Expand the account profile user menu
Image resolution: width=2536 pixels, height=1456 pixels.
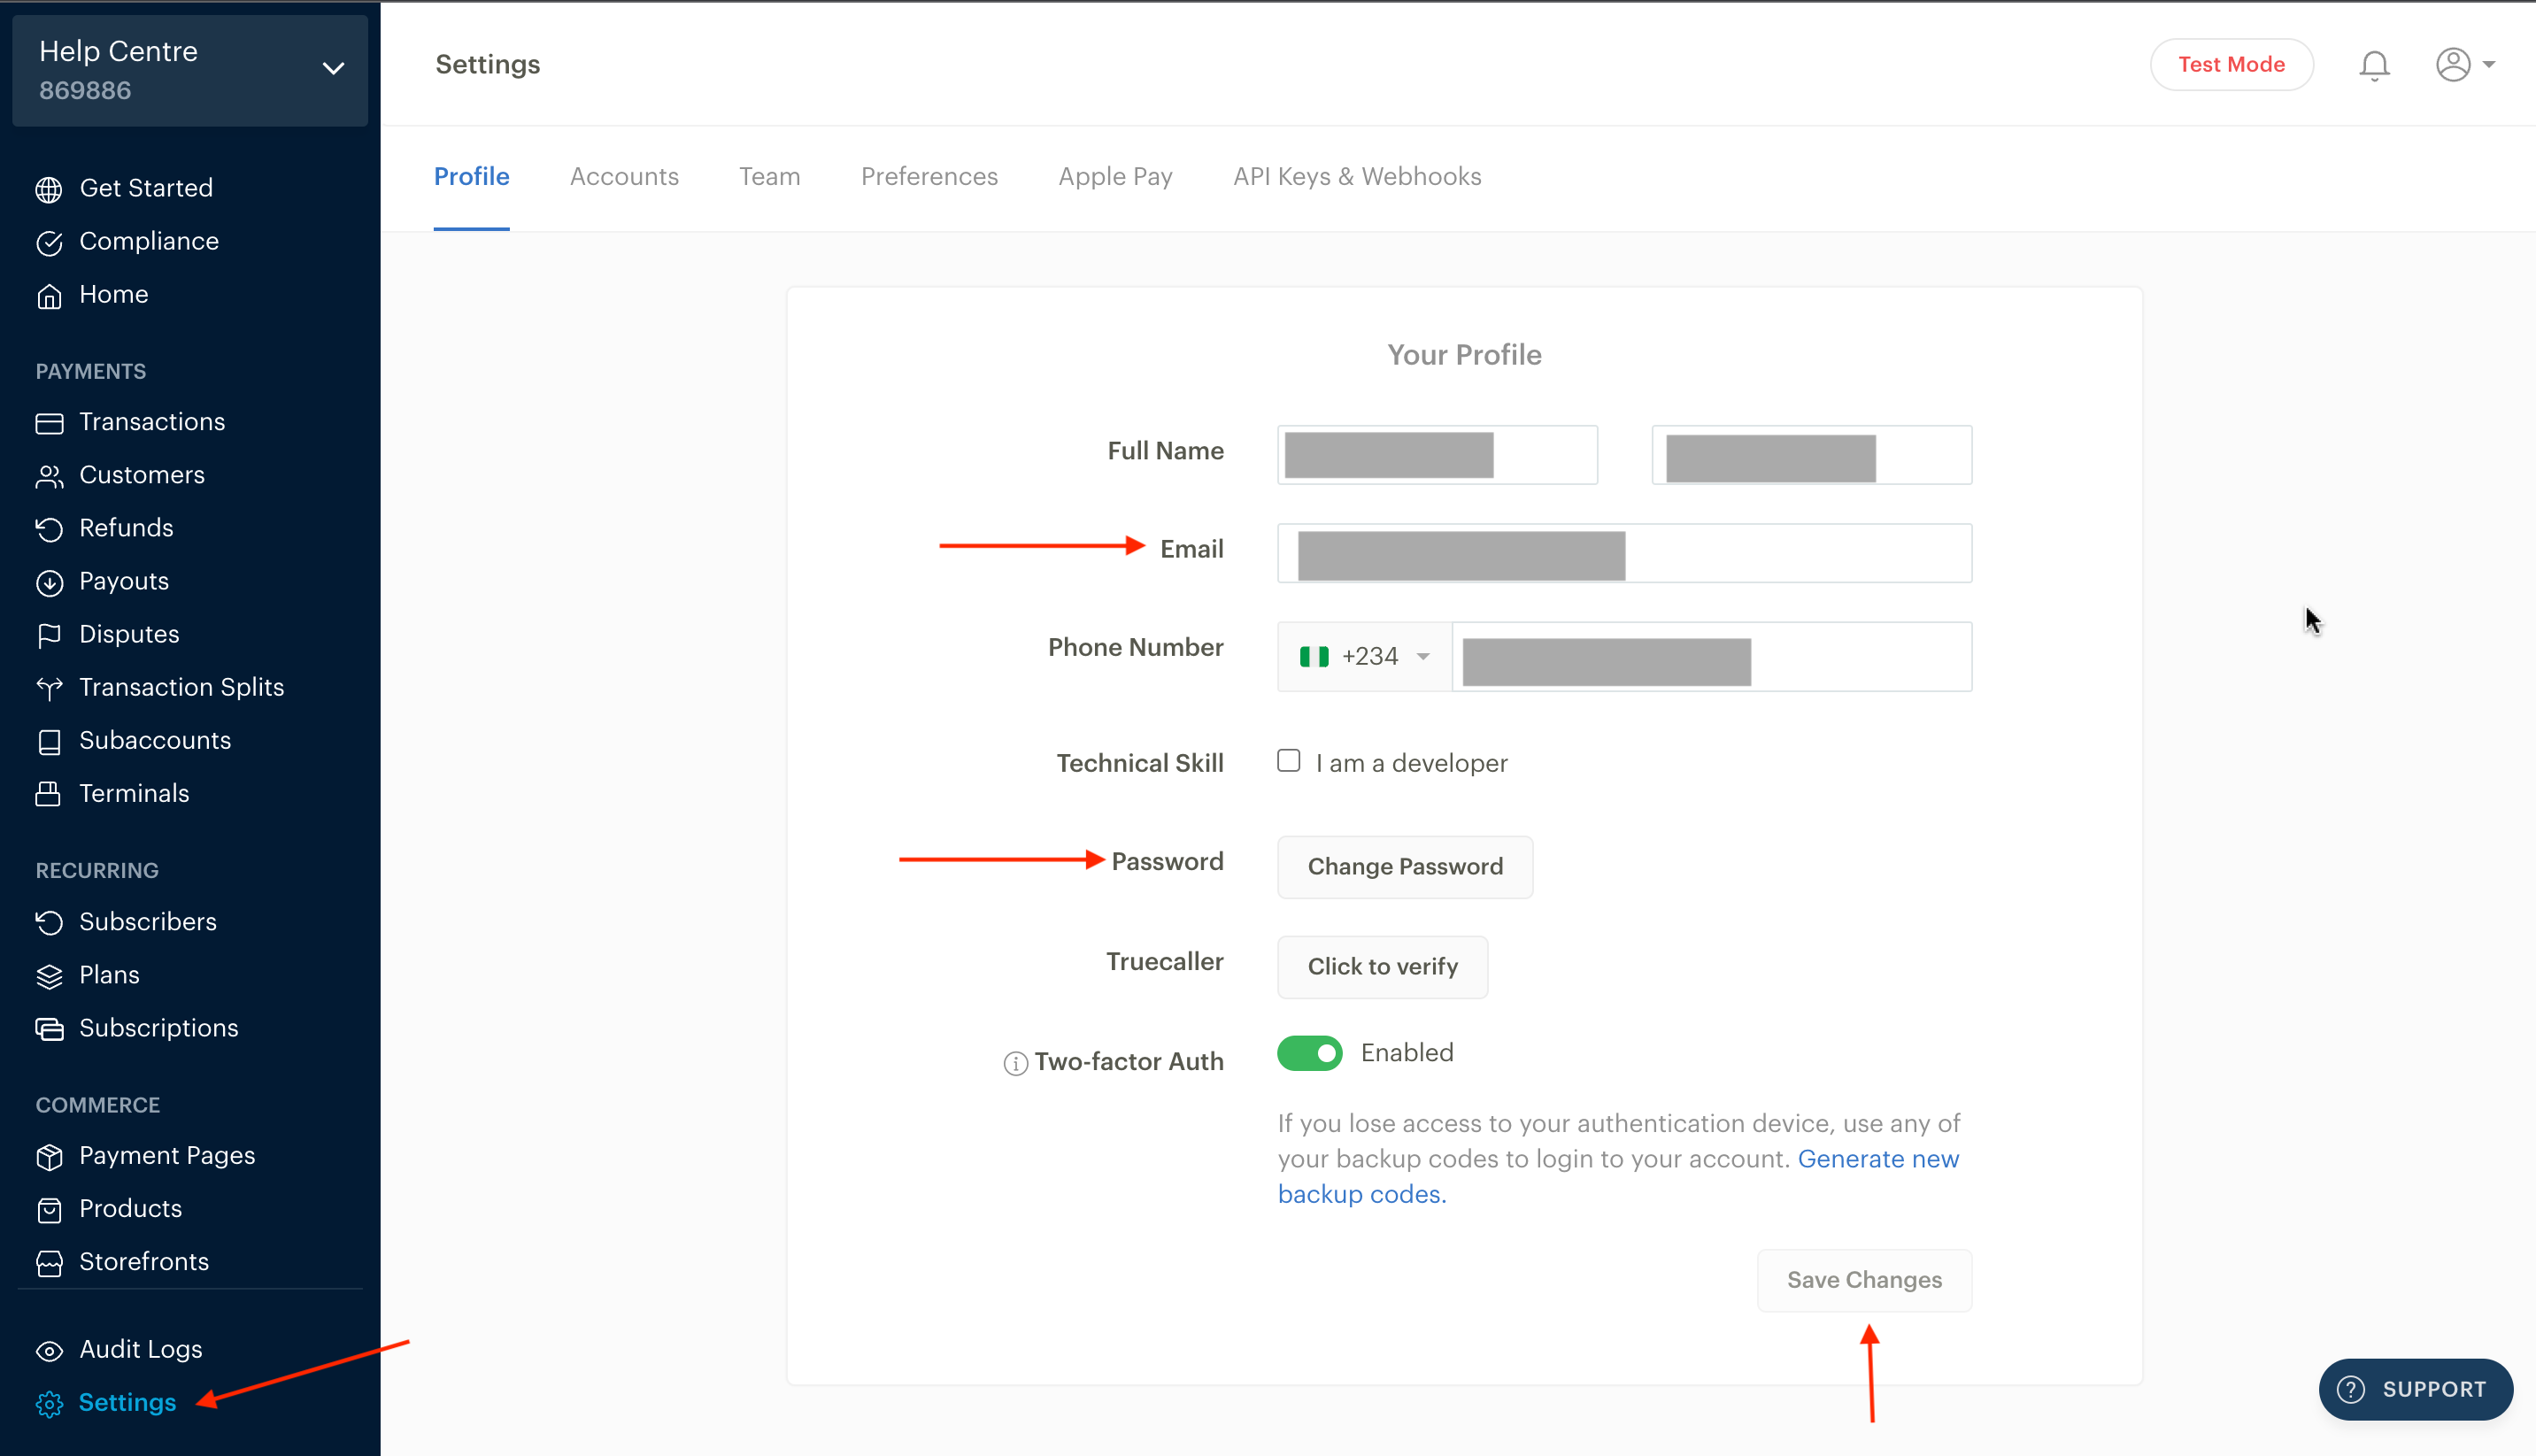tap(2461, 65)
